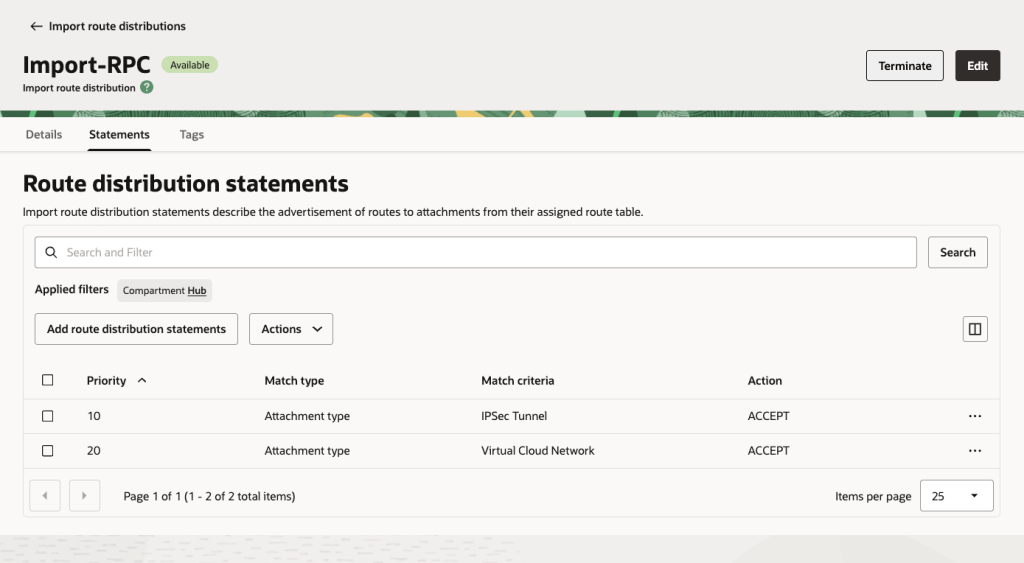Select the checkbox for priority 20 row

pyautogui.click(x=48, y=451)
